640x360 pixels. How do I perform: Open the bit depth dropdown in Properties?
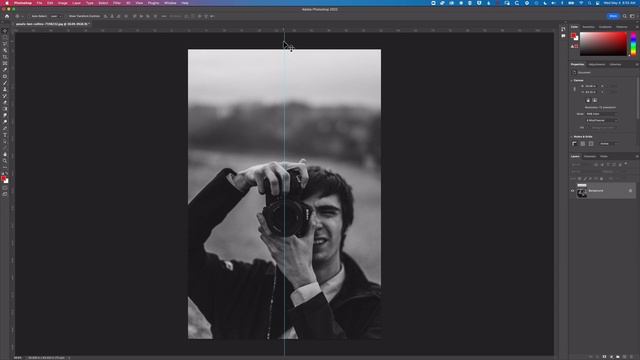point(601,120)
